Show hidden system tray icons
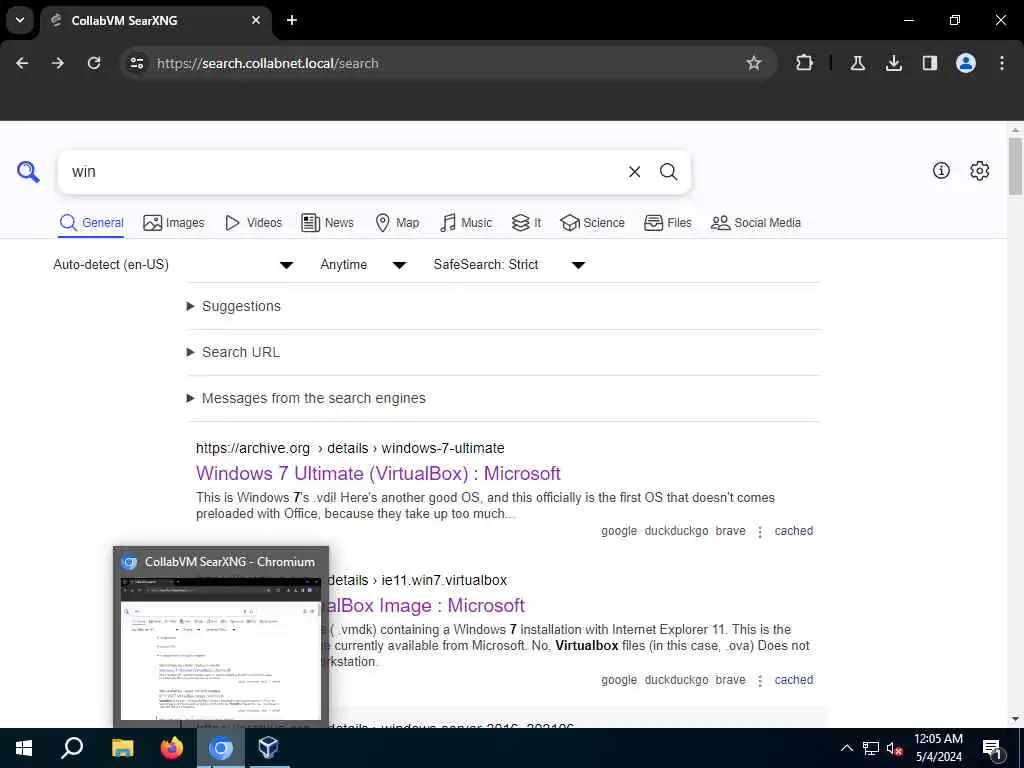The height and width of the screenshot is (768, 1024). click(x=846, y=748)
